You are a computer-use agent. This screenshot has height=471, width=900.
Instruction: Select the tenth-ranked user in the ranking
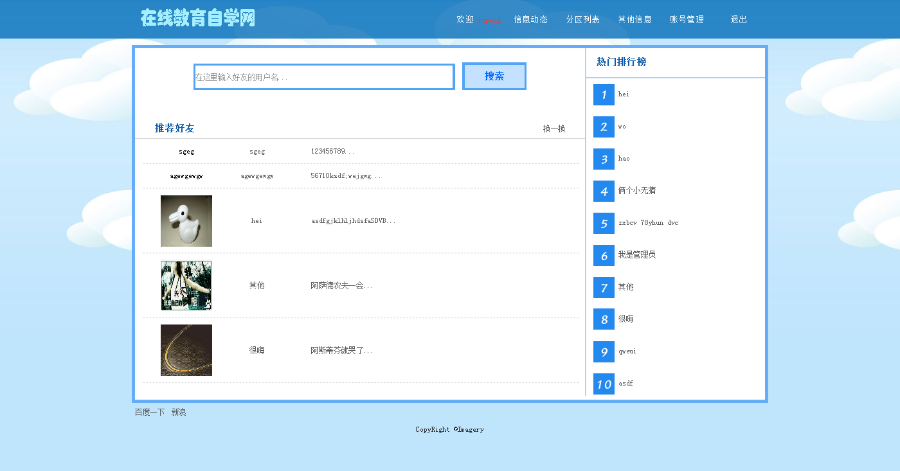626,384
